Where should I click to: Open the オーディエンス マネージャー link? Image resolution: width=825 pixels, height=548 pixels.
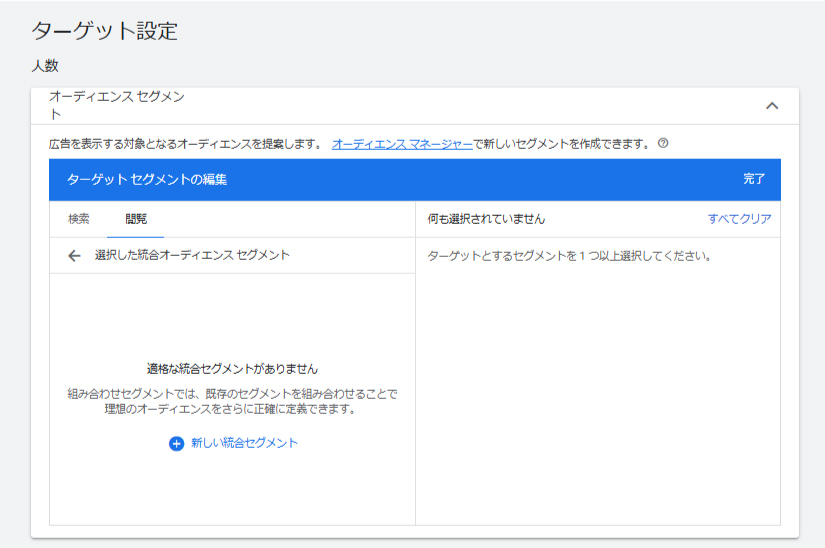tap(402, 144)
